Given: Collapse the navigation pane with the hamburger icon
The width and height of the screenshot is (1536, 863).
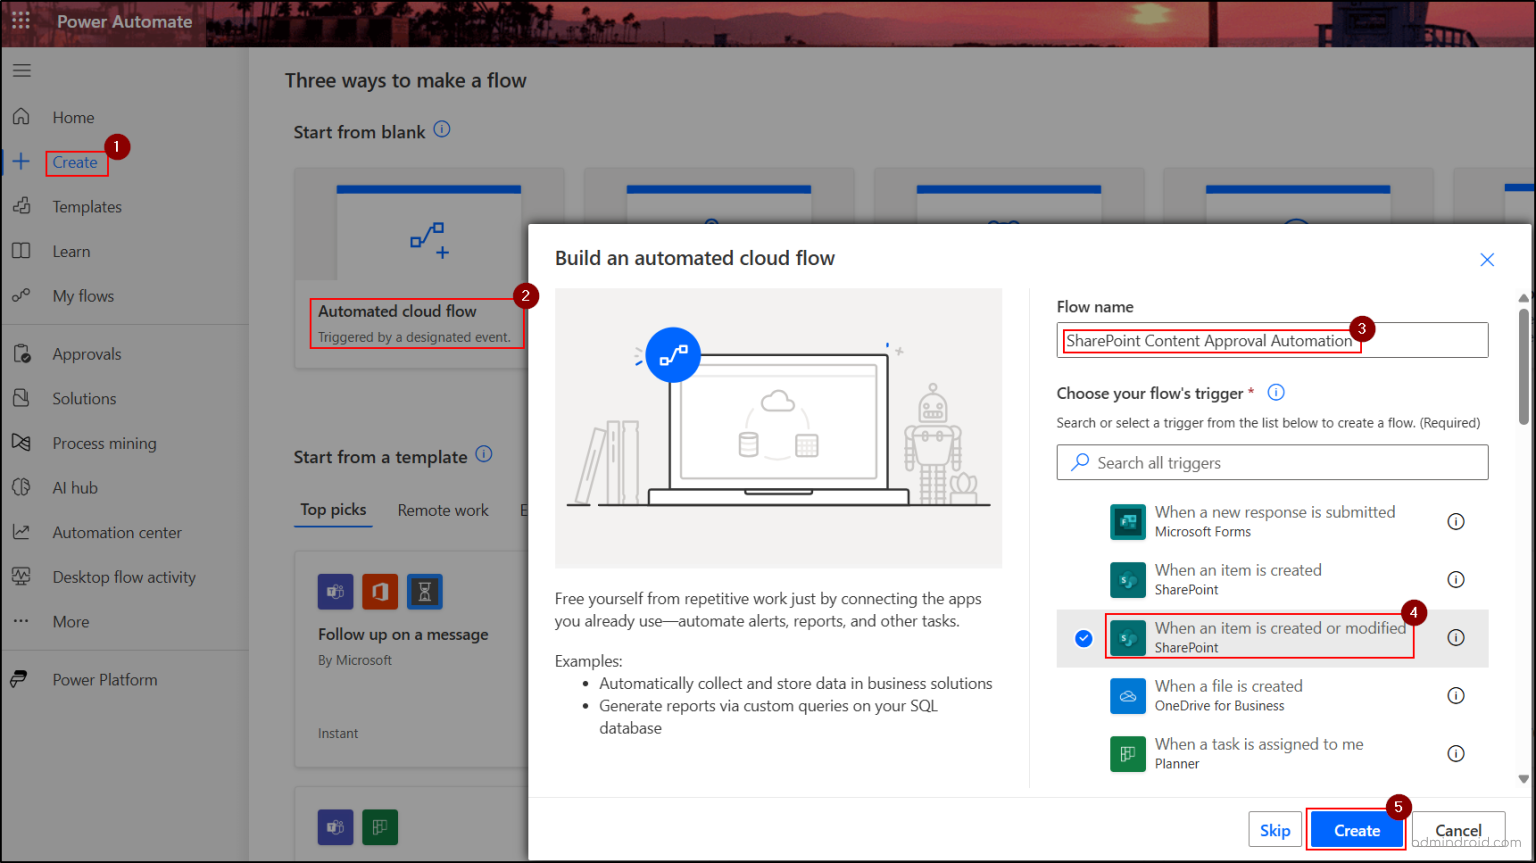Looking at the screenshot, I should tap(21, 70).
